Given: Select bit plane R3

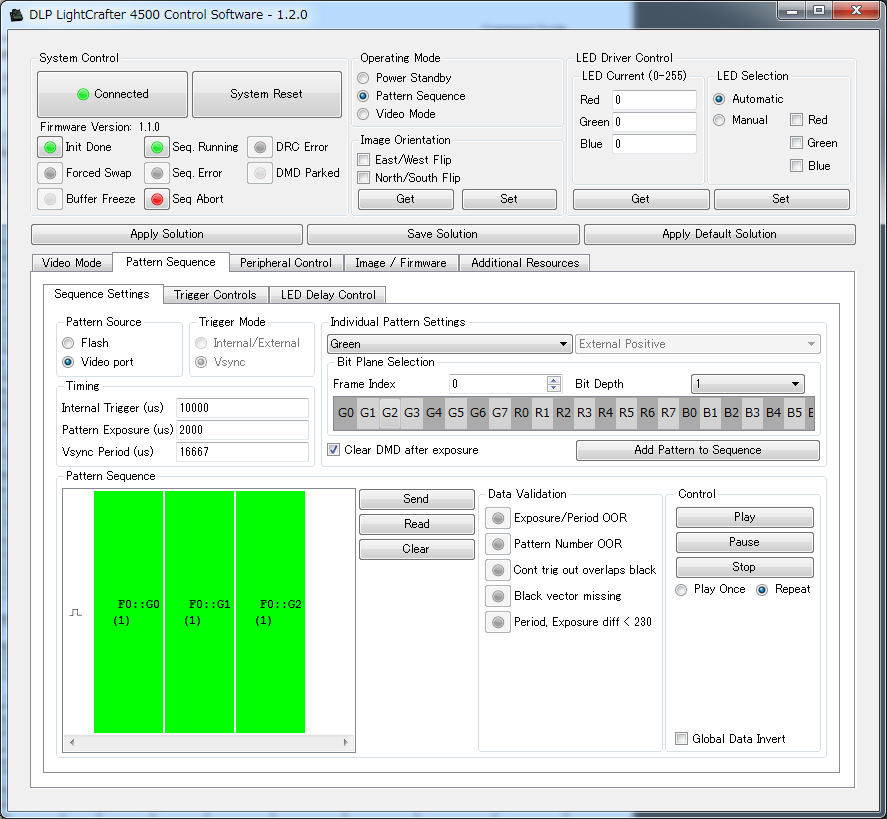Looking at the screenshot, I should [584, 413].
